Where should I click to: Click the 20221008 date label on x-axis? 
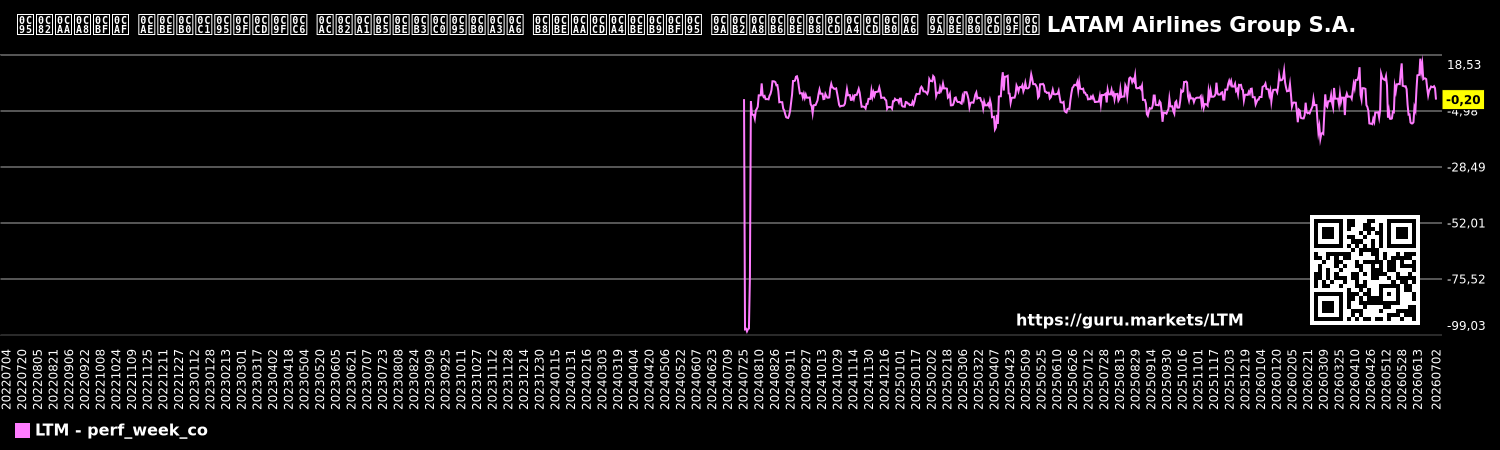pyautogui.click(x=101, y=378)
